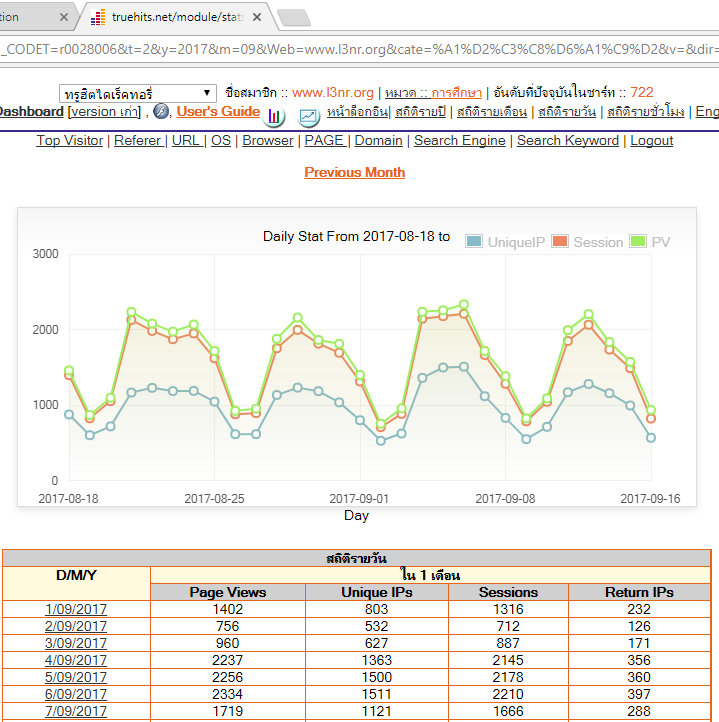Open the สถิติรายชั่วโมง hourly stats link

click(645, 111)
